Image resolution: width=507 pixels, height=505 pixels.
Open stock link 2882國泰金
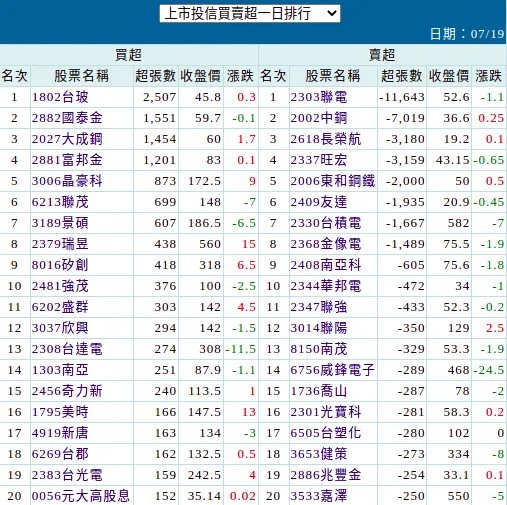[67, 118]
